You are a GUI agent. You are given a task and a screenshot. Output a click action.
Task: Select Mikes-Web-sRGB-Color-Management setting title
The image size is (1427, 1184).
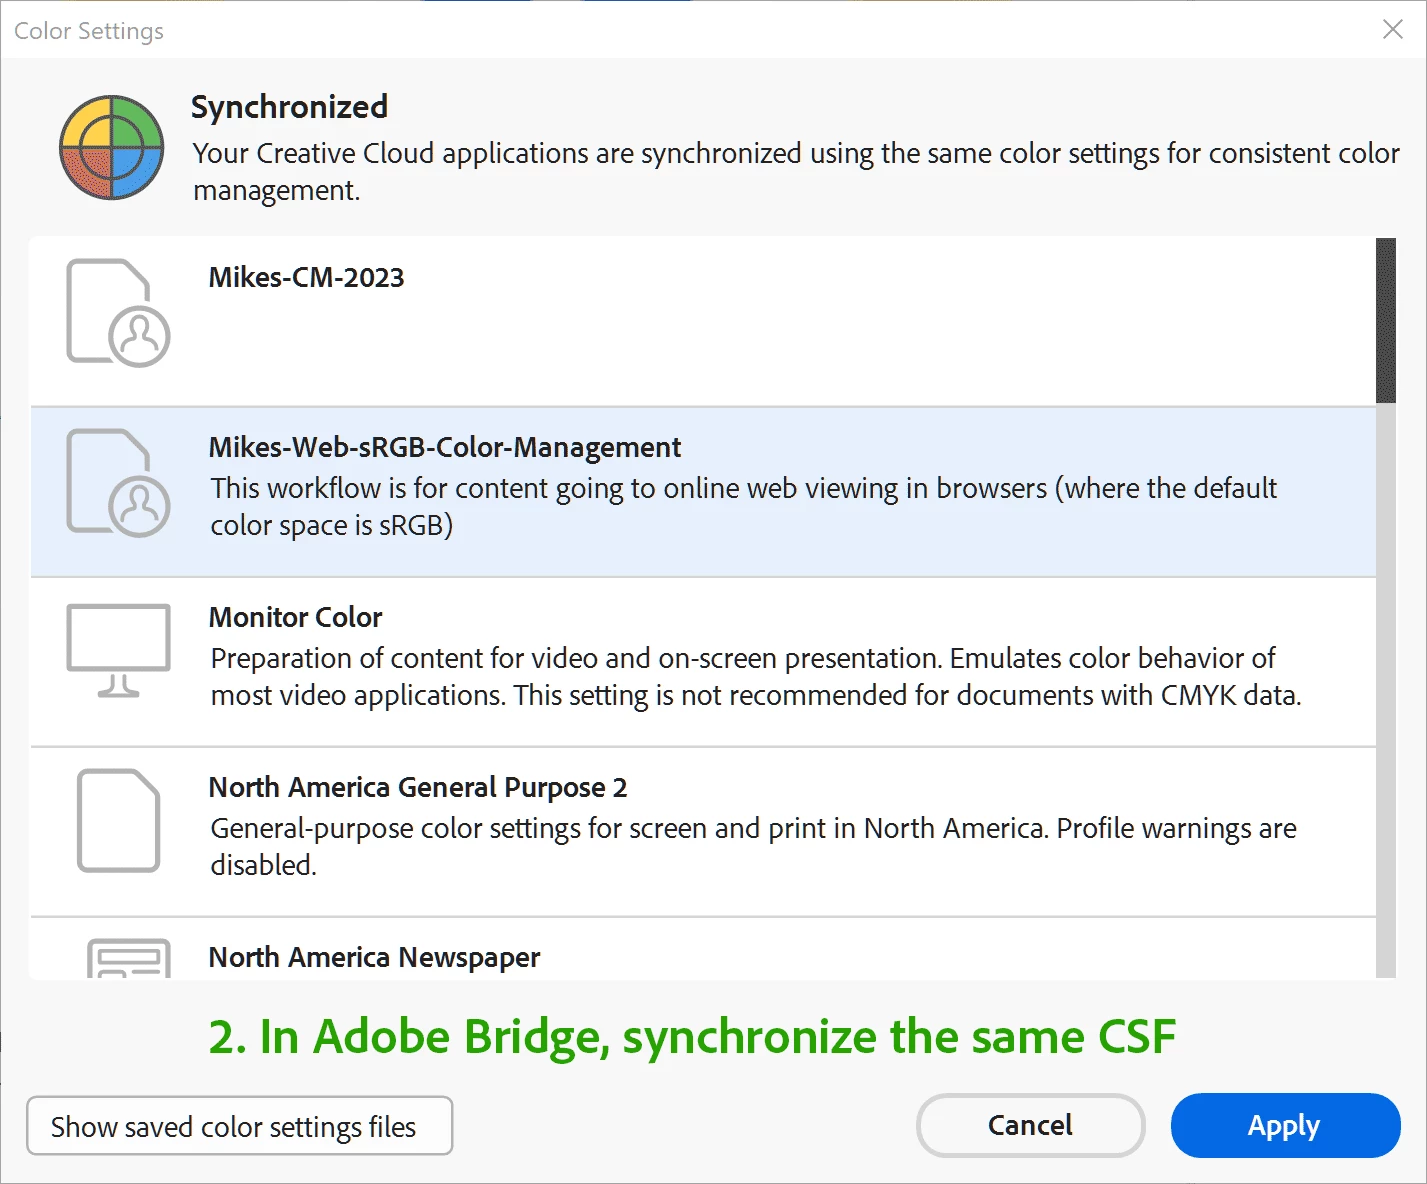444,448
